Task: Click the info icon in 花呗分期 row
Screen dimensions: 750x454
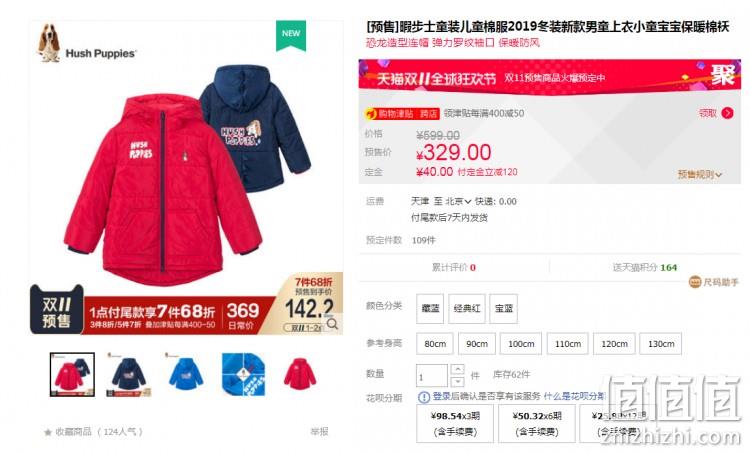Action: [424, 397]
